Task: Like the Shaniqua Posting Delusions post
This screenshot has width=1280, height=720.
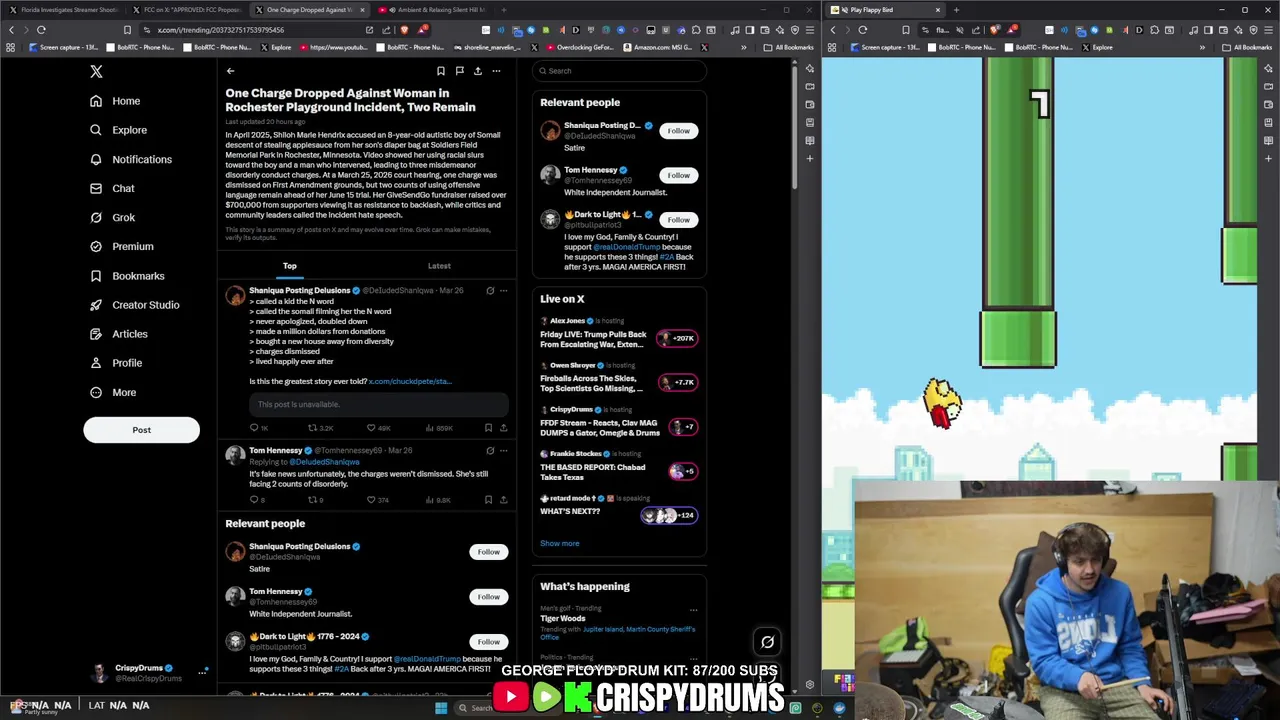Action: coord(371,428)
